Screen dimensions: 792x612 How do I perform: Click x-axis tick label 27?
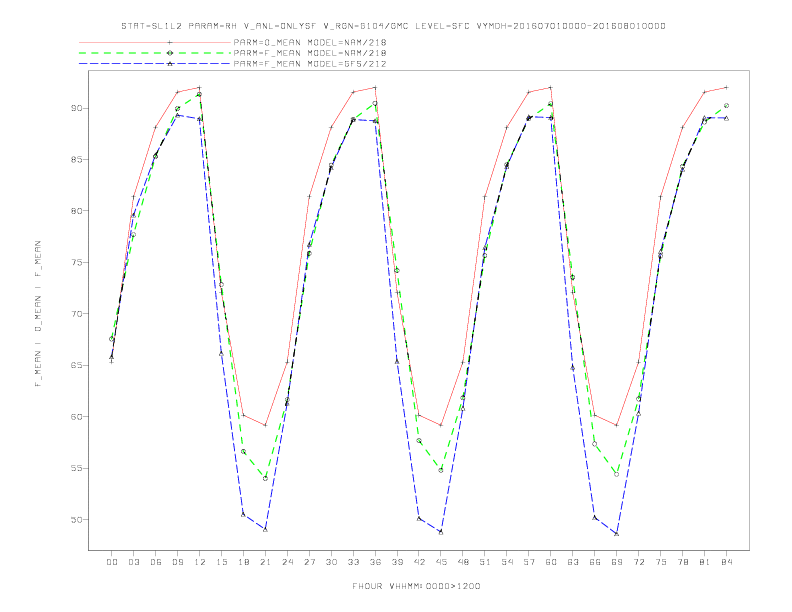pyautogui.click(x=309, y=562)
